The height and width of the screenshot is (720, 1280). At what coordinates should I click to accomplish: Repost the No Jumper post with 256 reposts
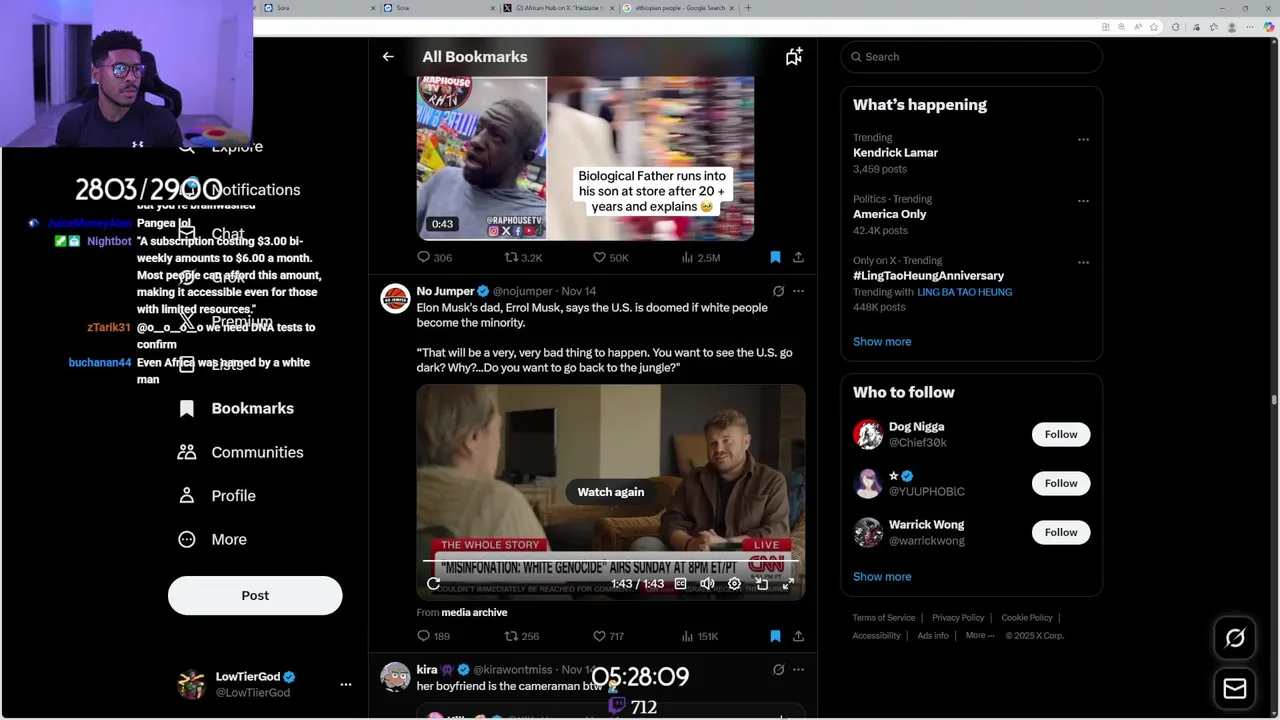(521, 636)
